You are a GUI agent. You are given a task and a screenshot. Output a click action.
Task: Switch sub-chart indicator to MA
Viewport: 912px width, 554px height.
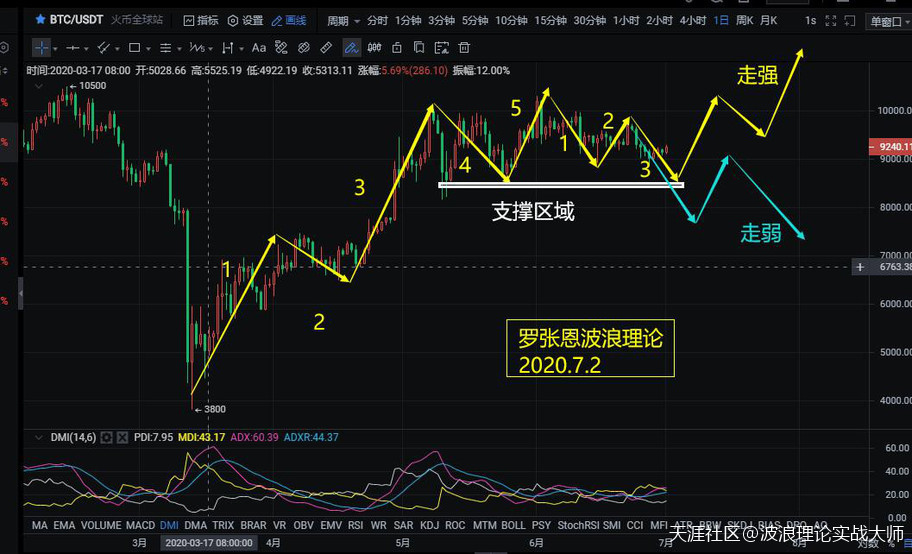[40, 525]
